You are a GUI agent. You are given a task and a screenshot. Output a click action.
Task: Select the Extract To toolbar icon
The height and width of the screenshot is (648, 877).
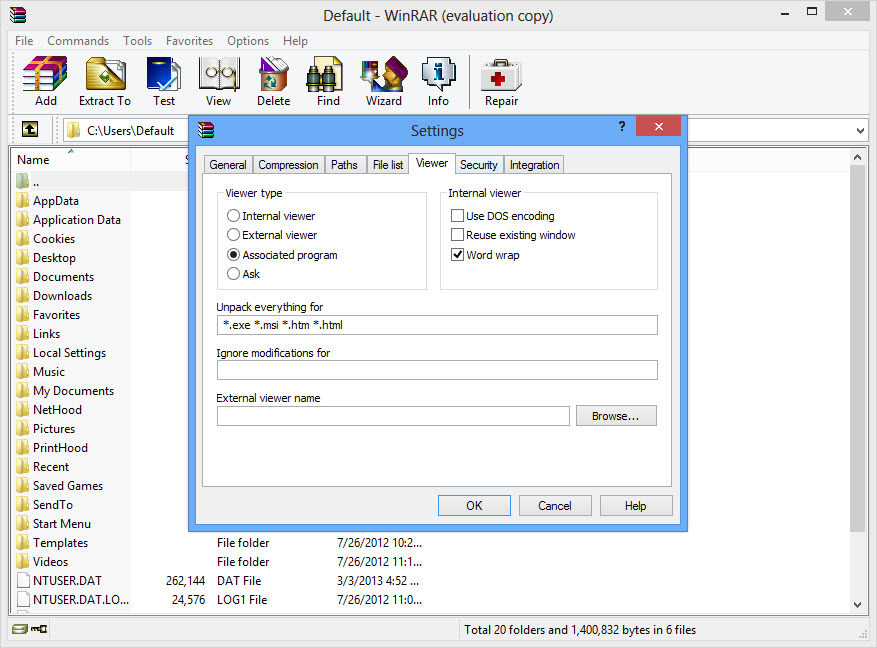coord(104,80)
